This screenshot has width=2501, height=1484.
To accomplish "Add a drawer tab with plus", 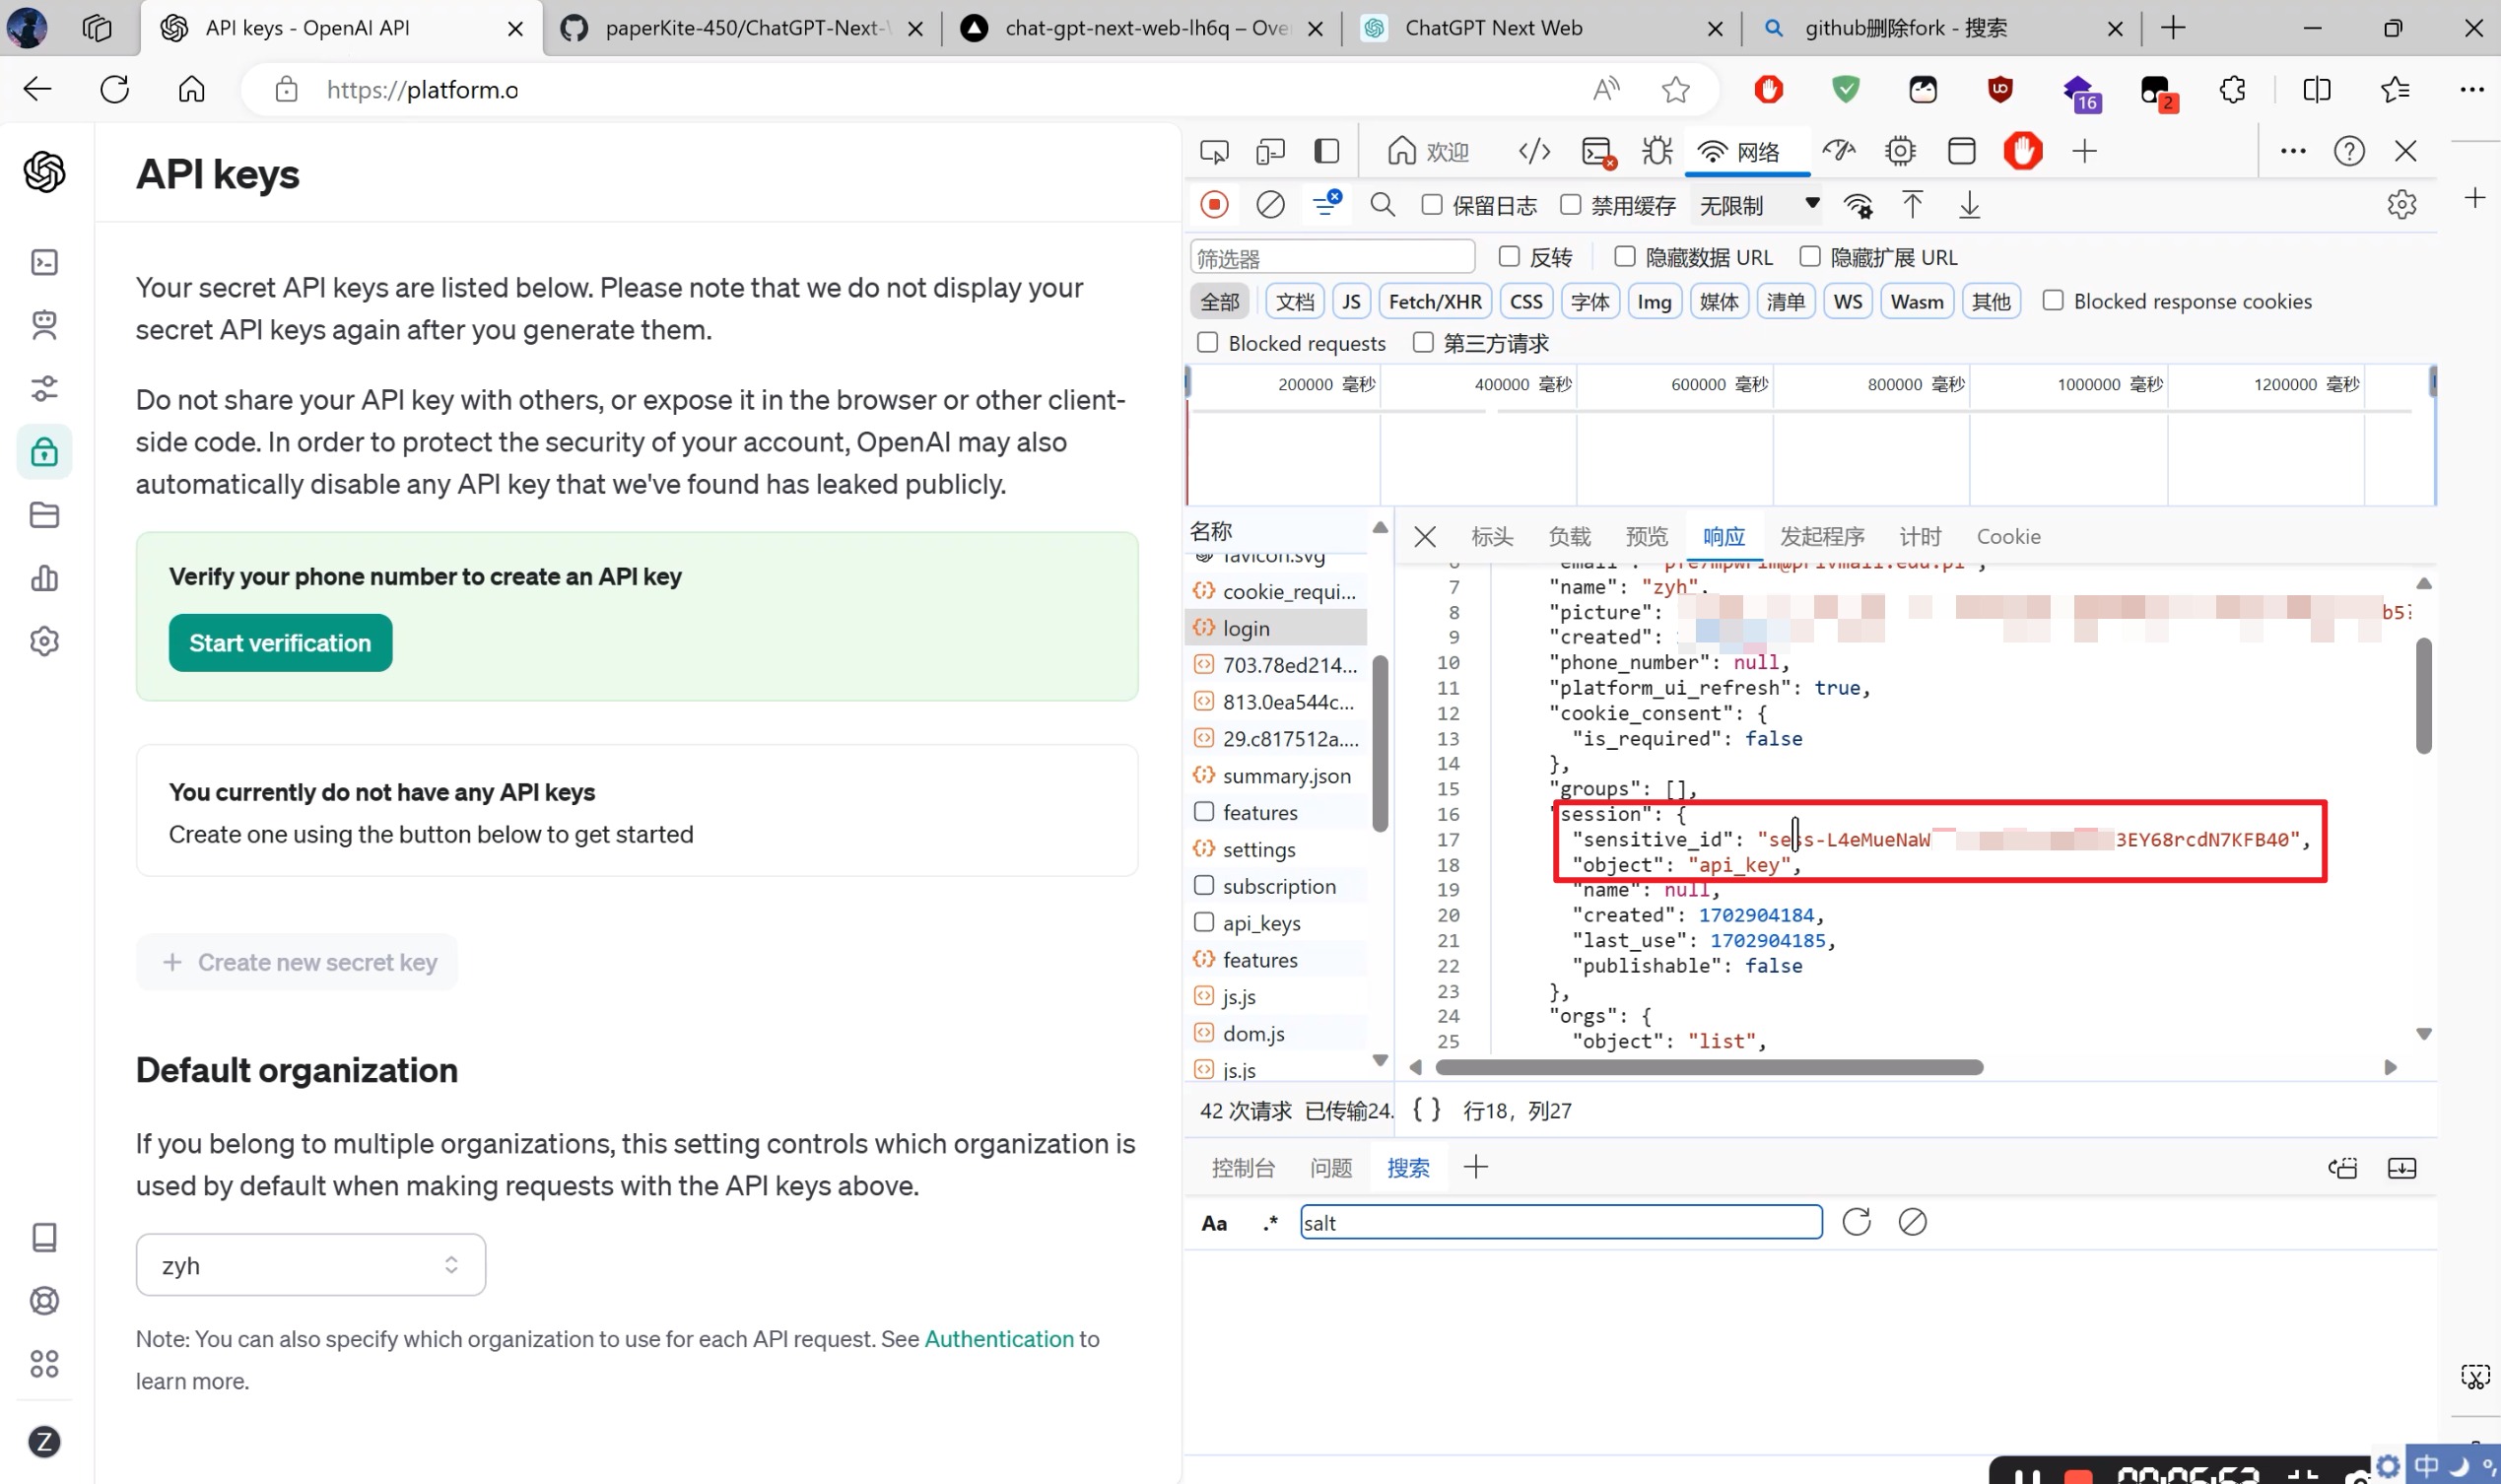I will [1476, 1167].
